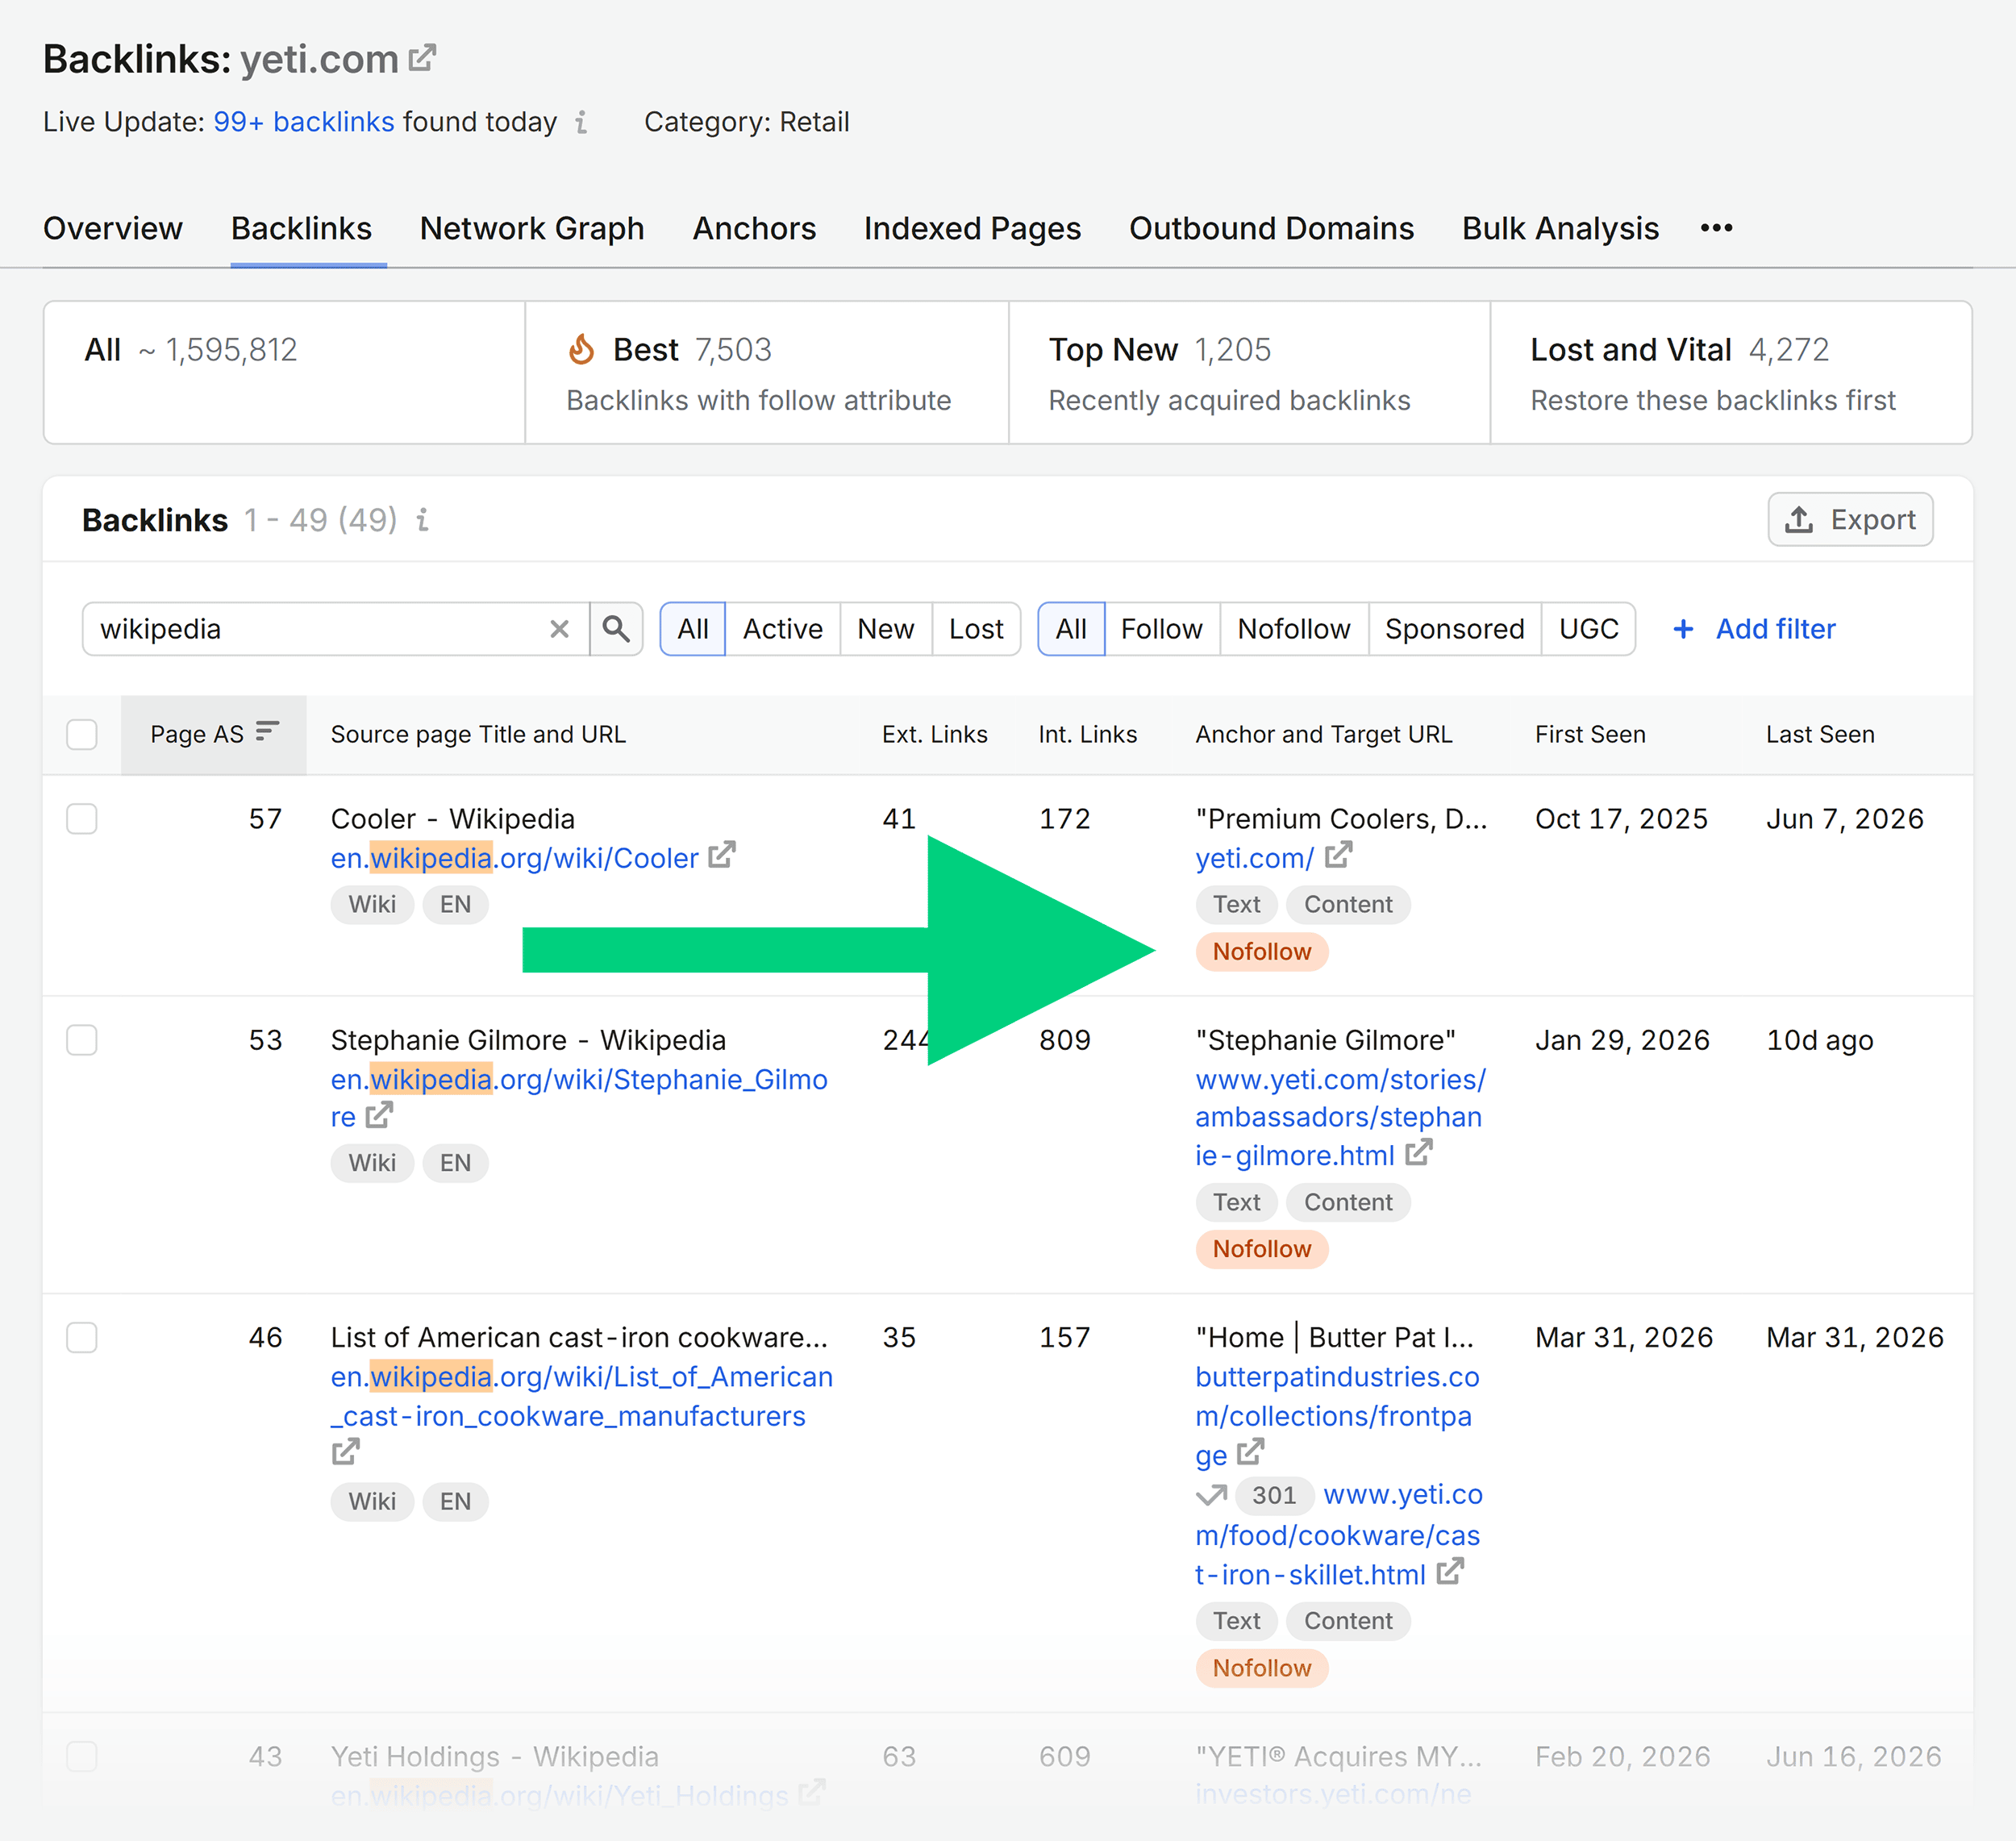Open butterpatindustries.com frontpage link

pyautogui.click(x=1337, y=1415)
